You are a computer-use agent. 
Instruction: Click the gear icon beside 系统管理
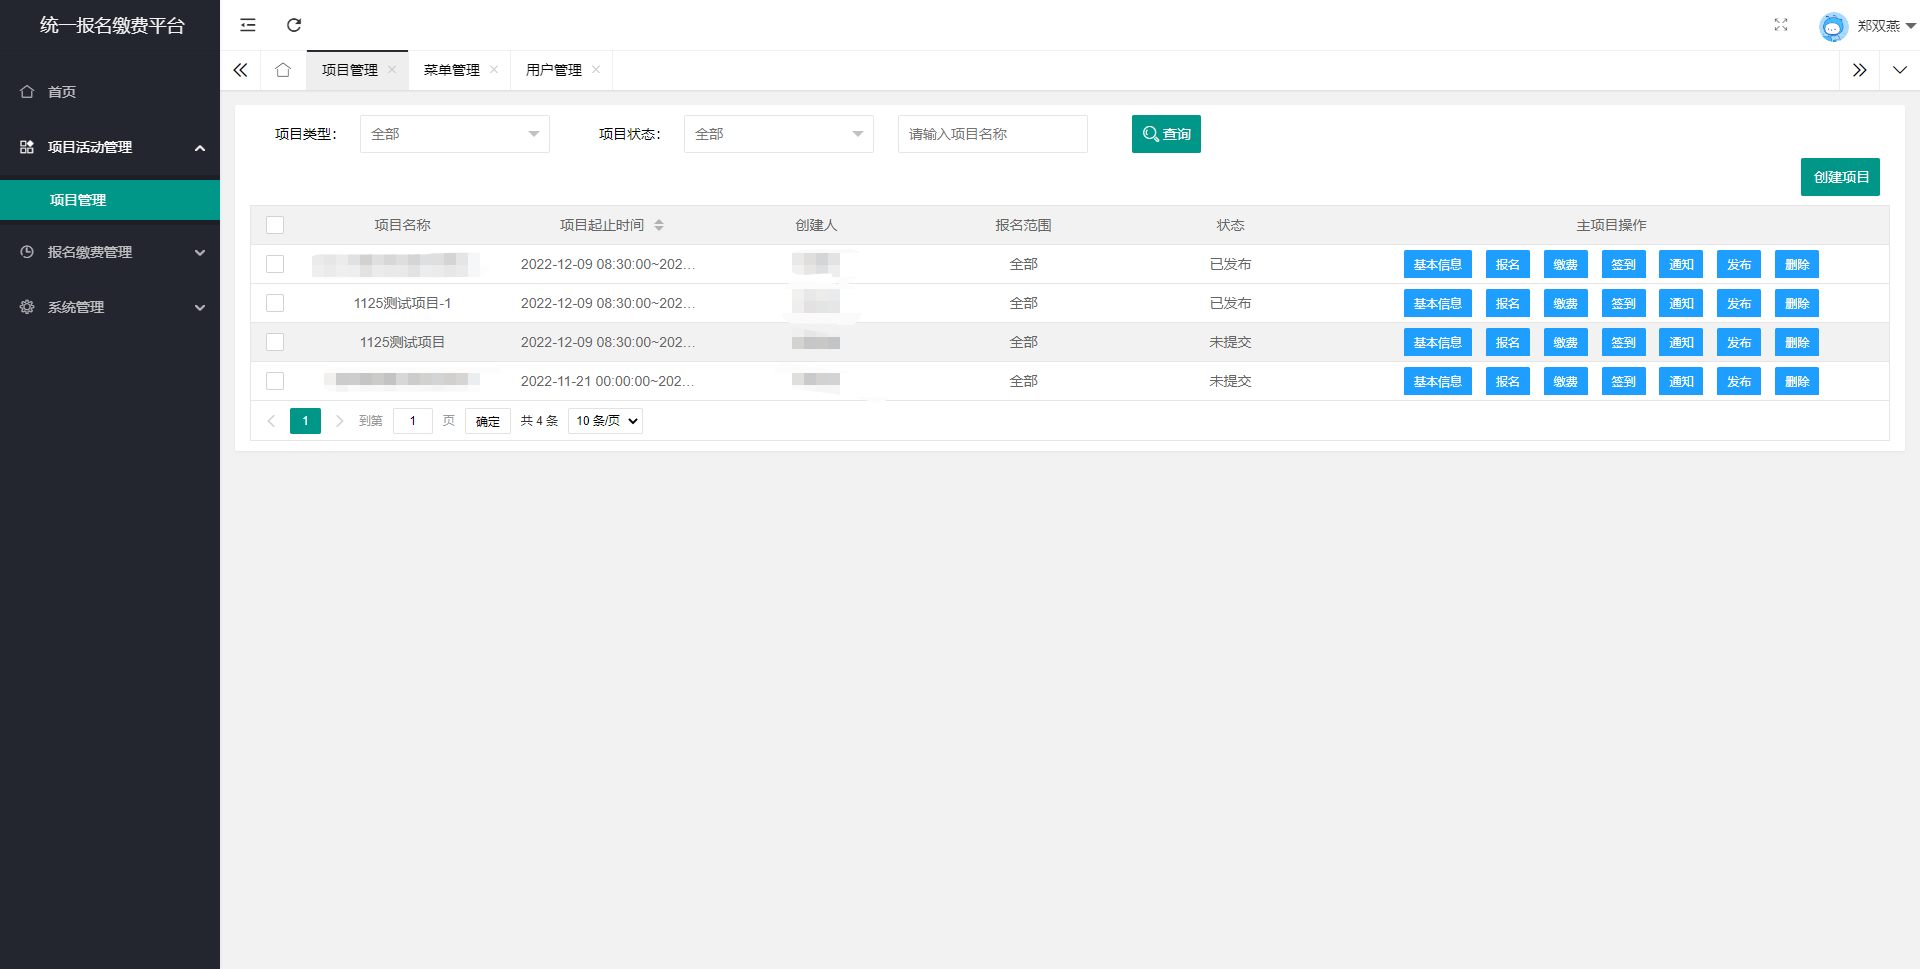click(x=27, y=307)
